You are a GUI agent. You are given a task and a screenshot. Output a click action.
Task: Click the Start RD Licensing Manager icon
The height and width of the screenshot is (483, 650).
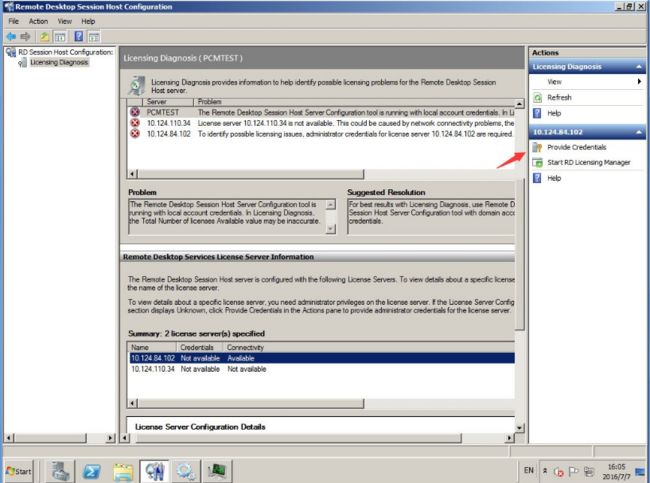tap(537, 163)
